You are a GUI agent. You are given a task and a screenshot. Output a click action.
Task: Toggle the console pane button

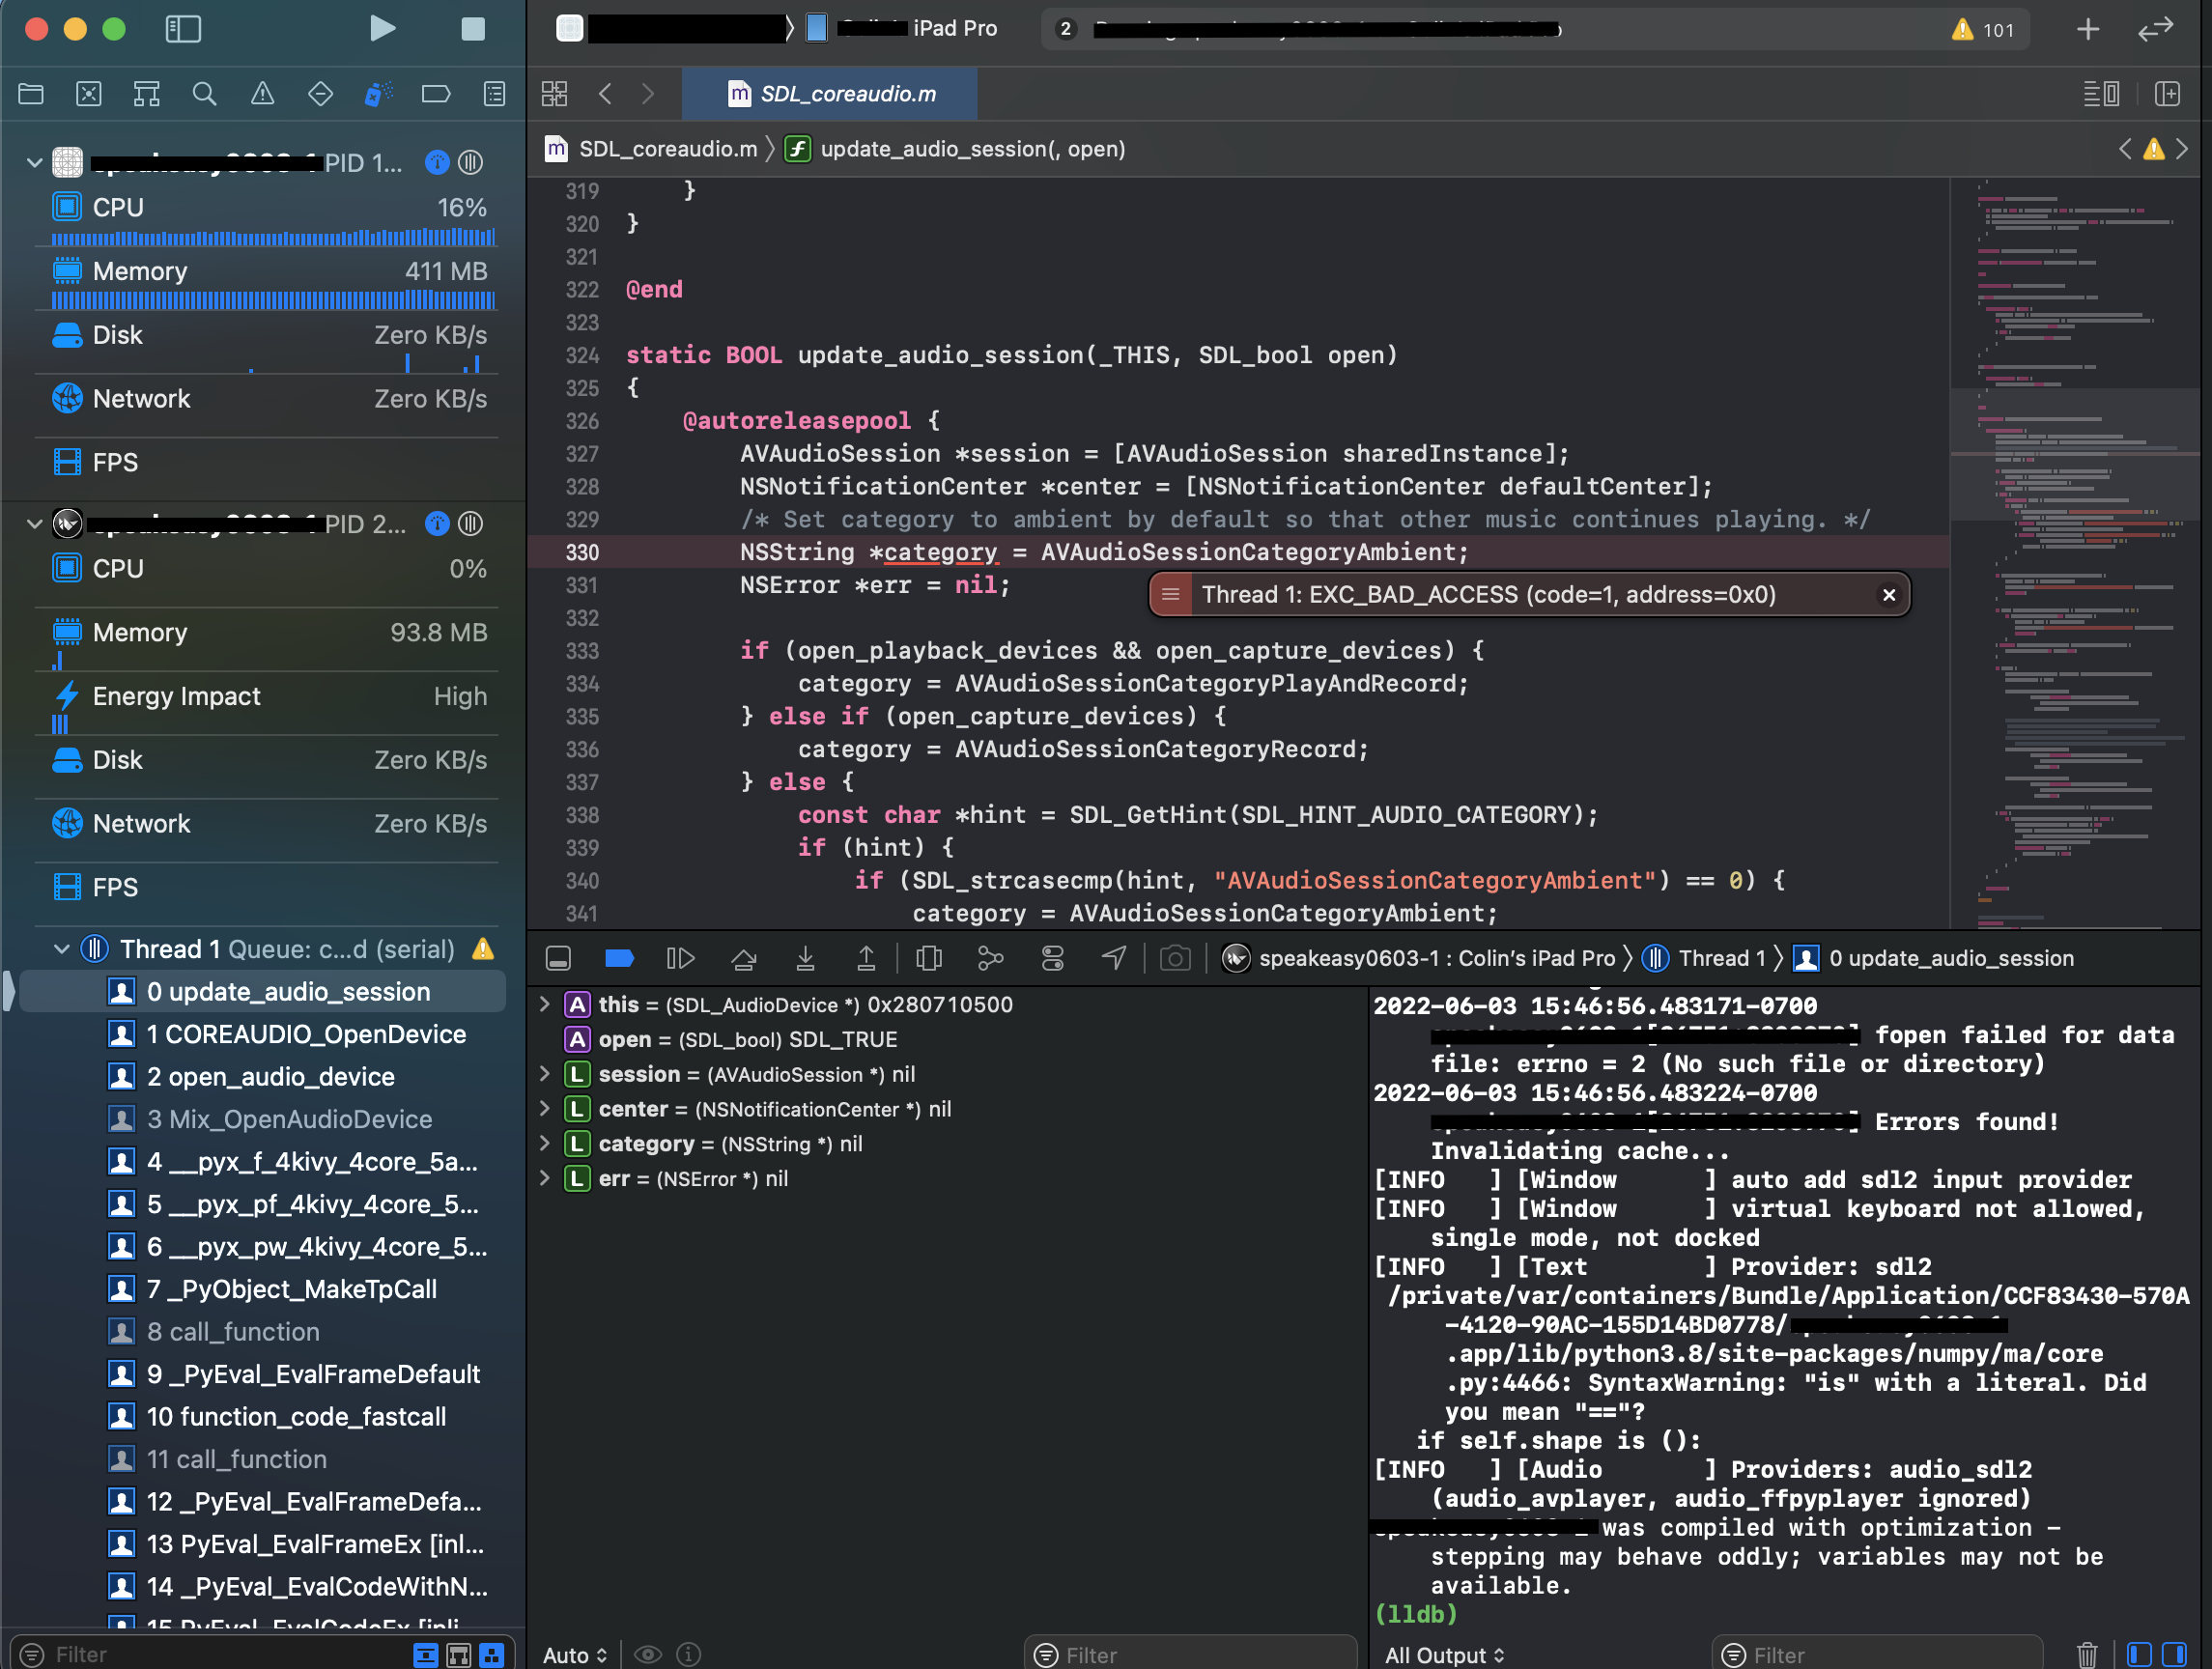(x=2173, y=1654)
